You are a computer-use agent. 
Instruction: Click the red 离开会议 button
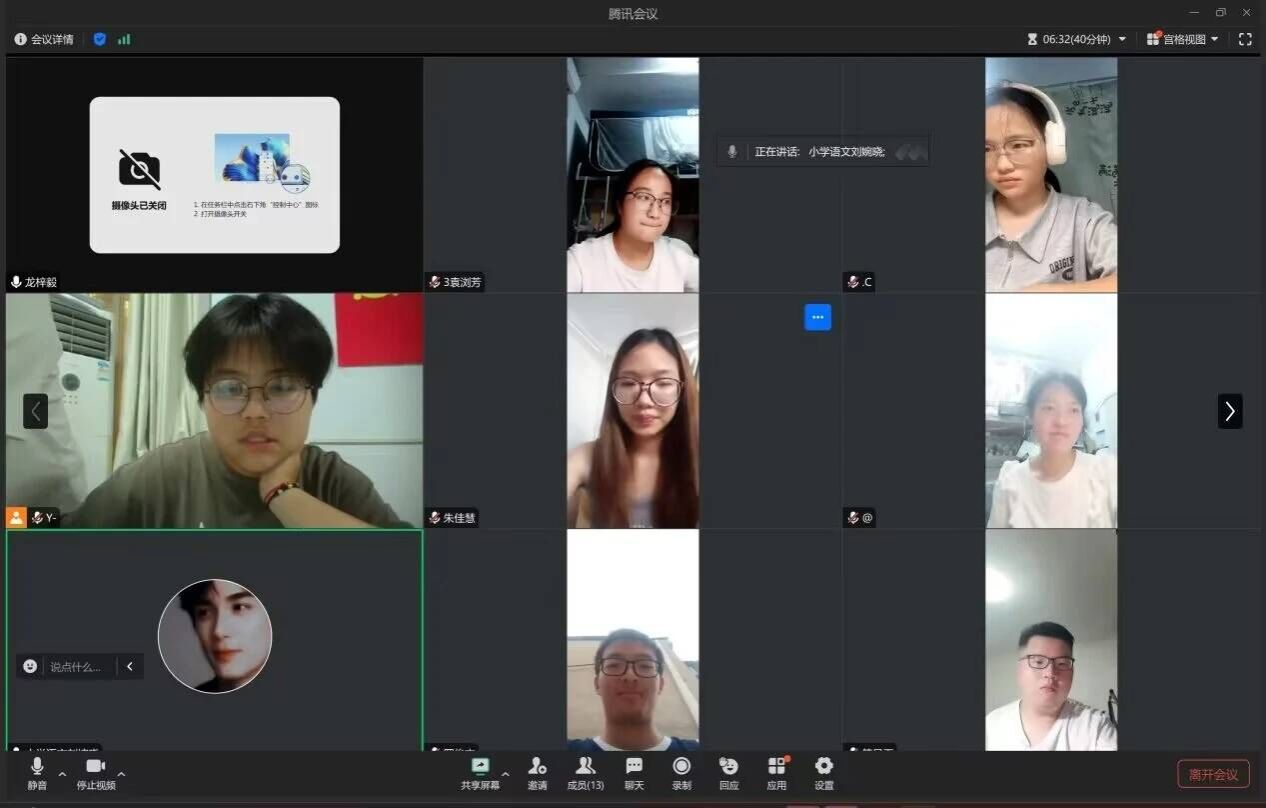pos(1213,774)
